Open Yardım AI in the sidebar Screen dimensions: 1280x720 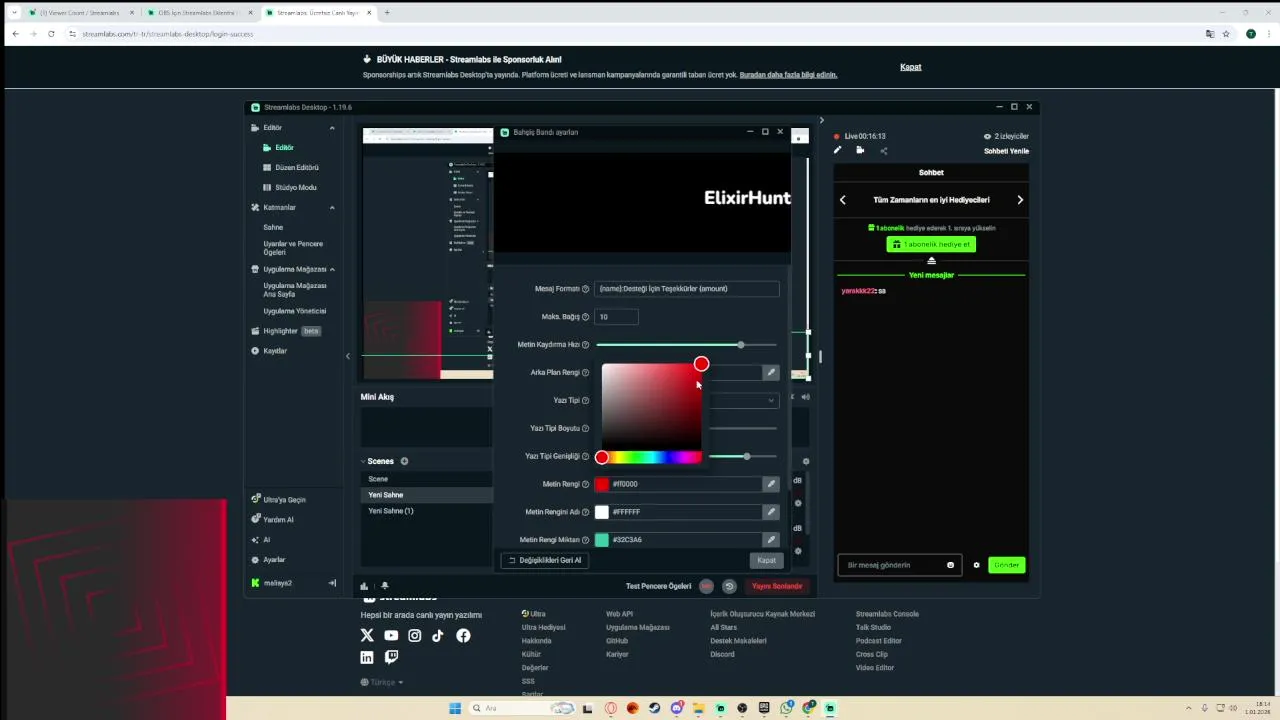pos(272,519)
